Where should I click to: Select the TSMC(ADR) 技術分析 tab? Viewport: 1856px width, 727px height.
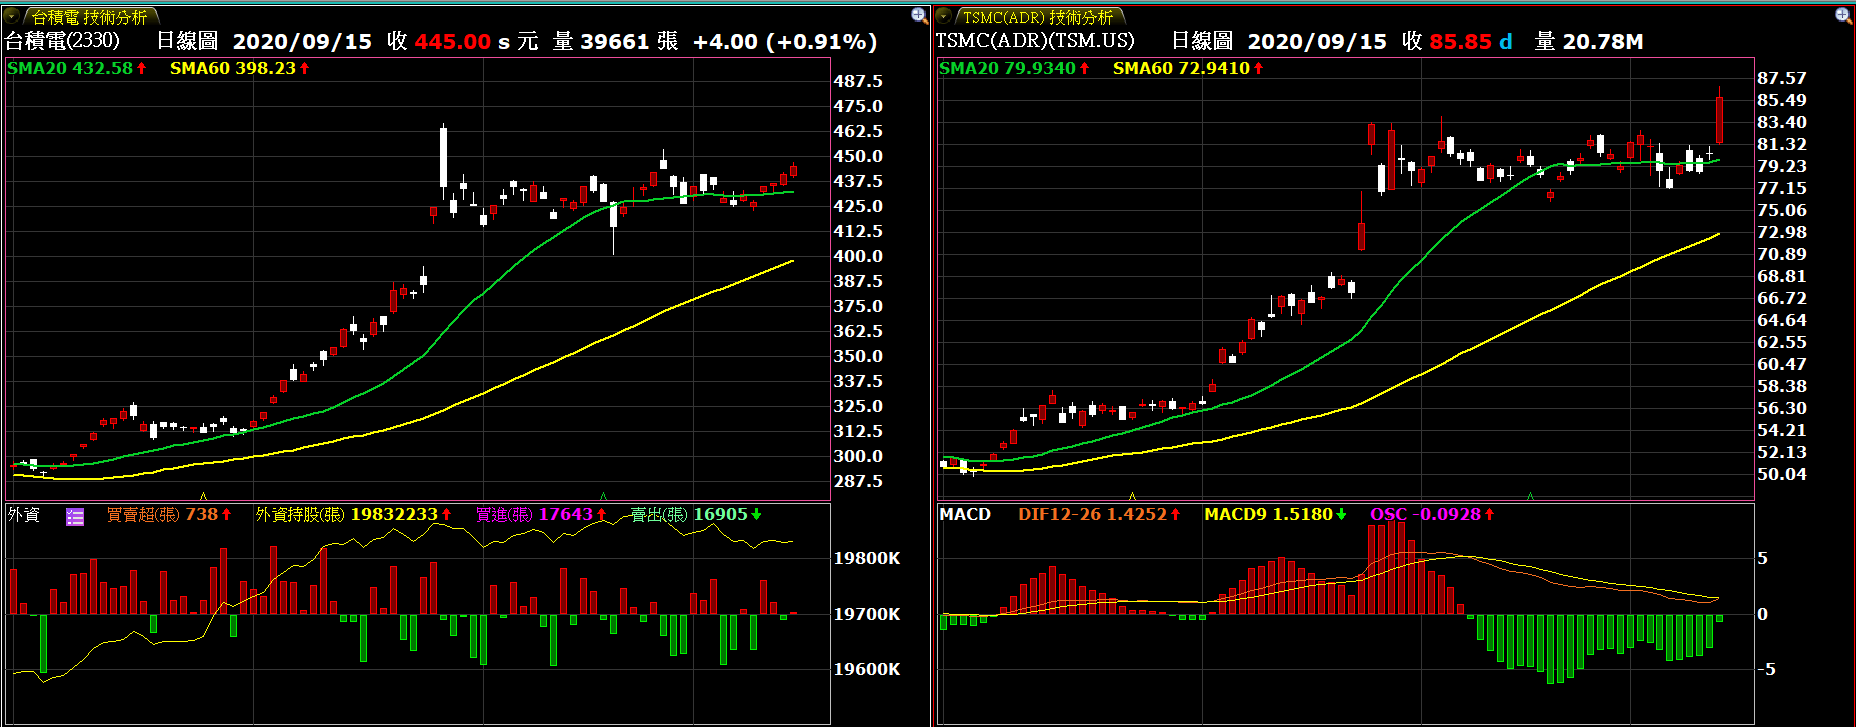click(1038, 17)
